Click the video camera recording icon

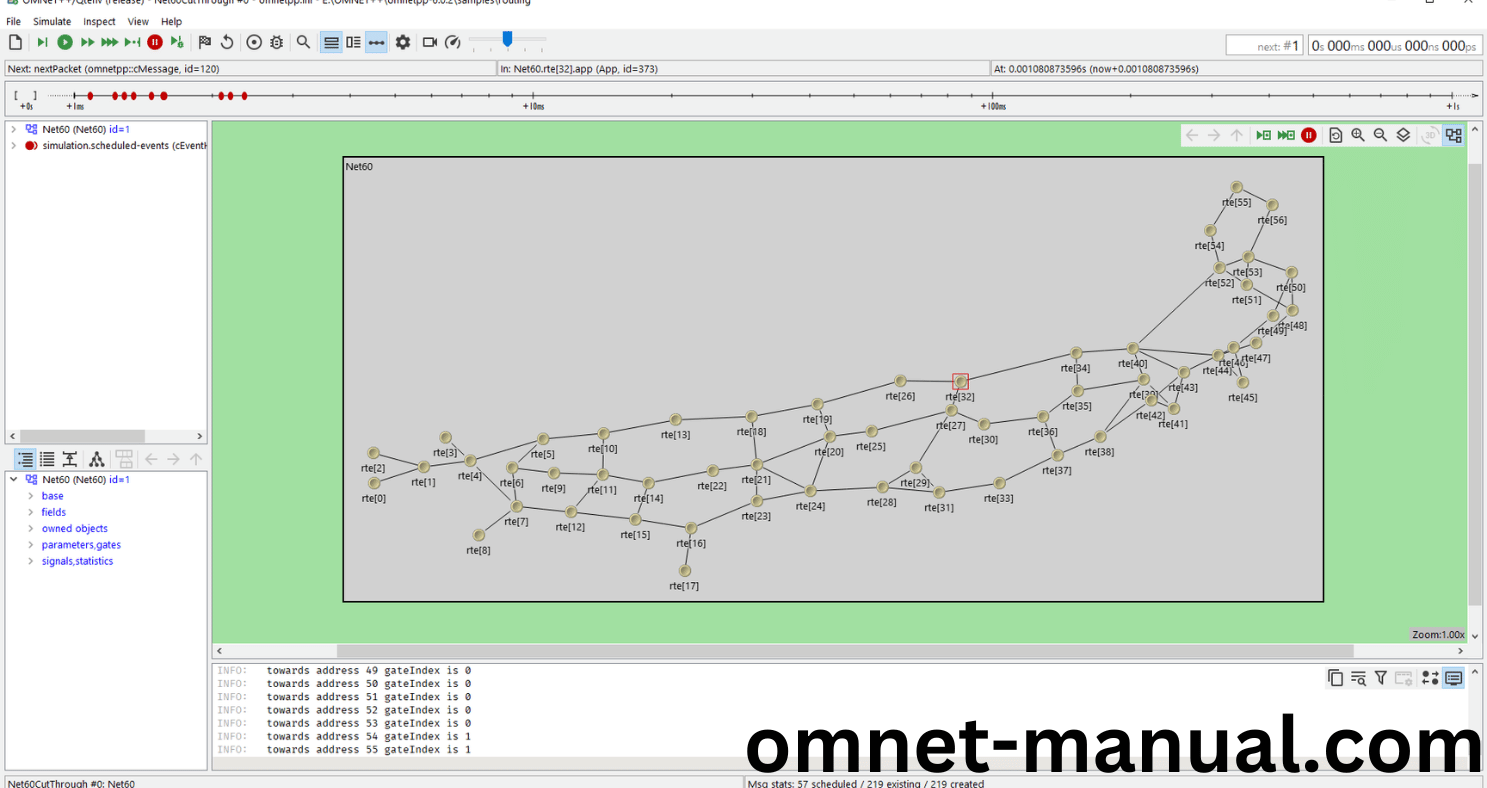point(430,42)
